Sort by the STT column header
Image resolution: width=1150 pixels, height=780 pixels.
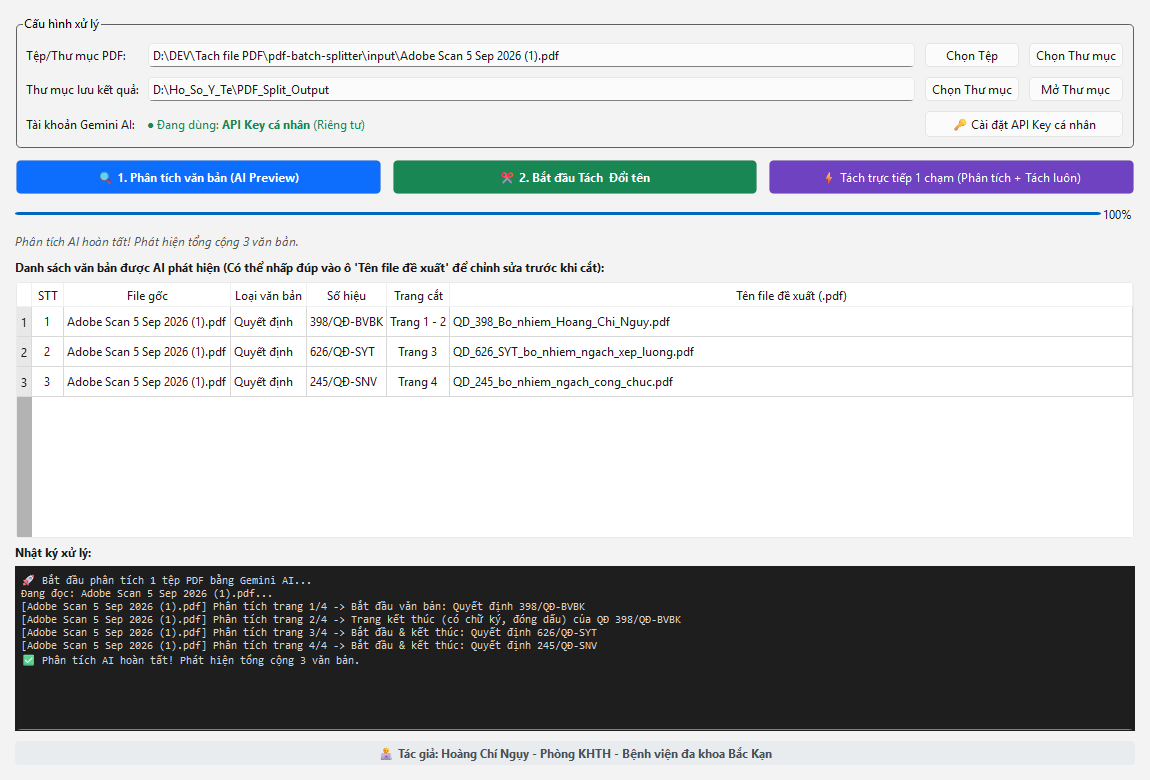coord(48,295)
